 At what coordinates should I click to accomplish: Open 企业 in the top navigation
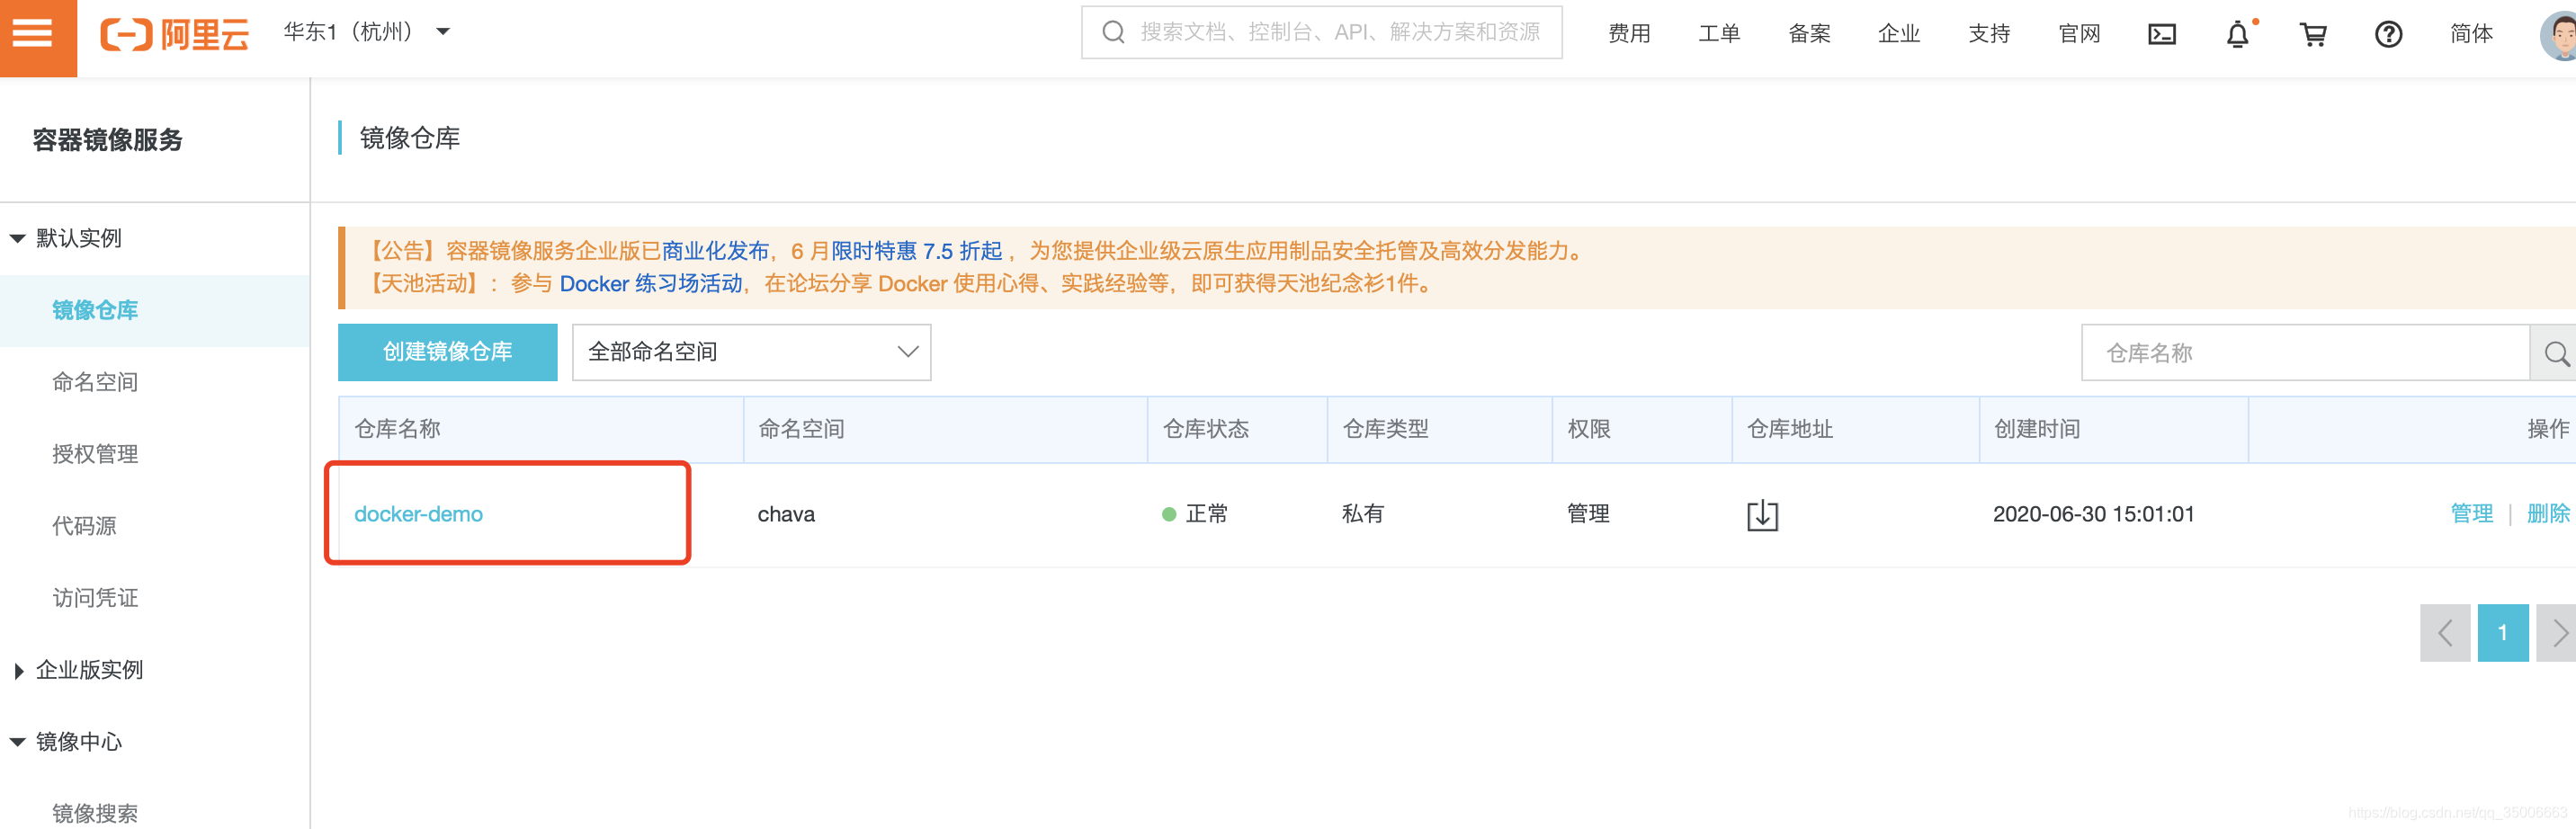click(x=1899, y=34)
